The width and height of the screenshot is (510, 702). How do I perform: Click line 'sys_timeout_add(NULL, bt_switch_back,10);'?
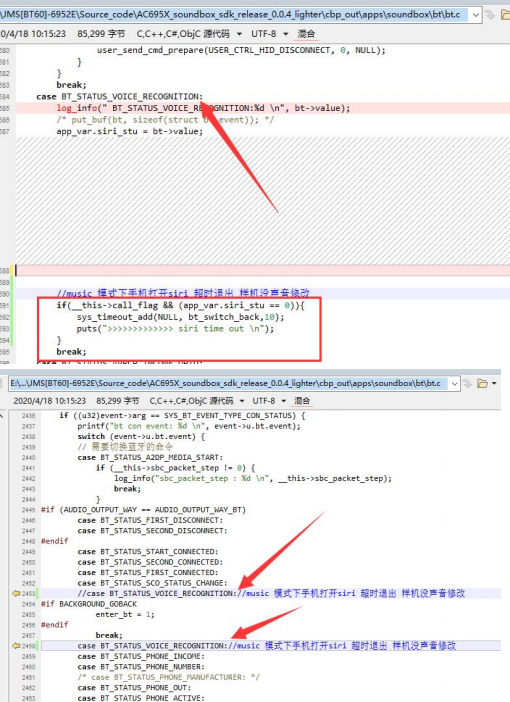180,317
